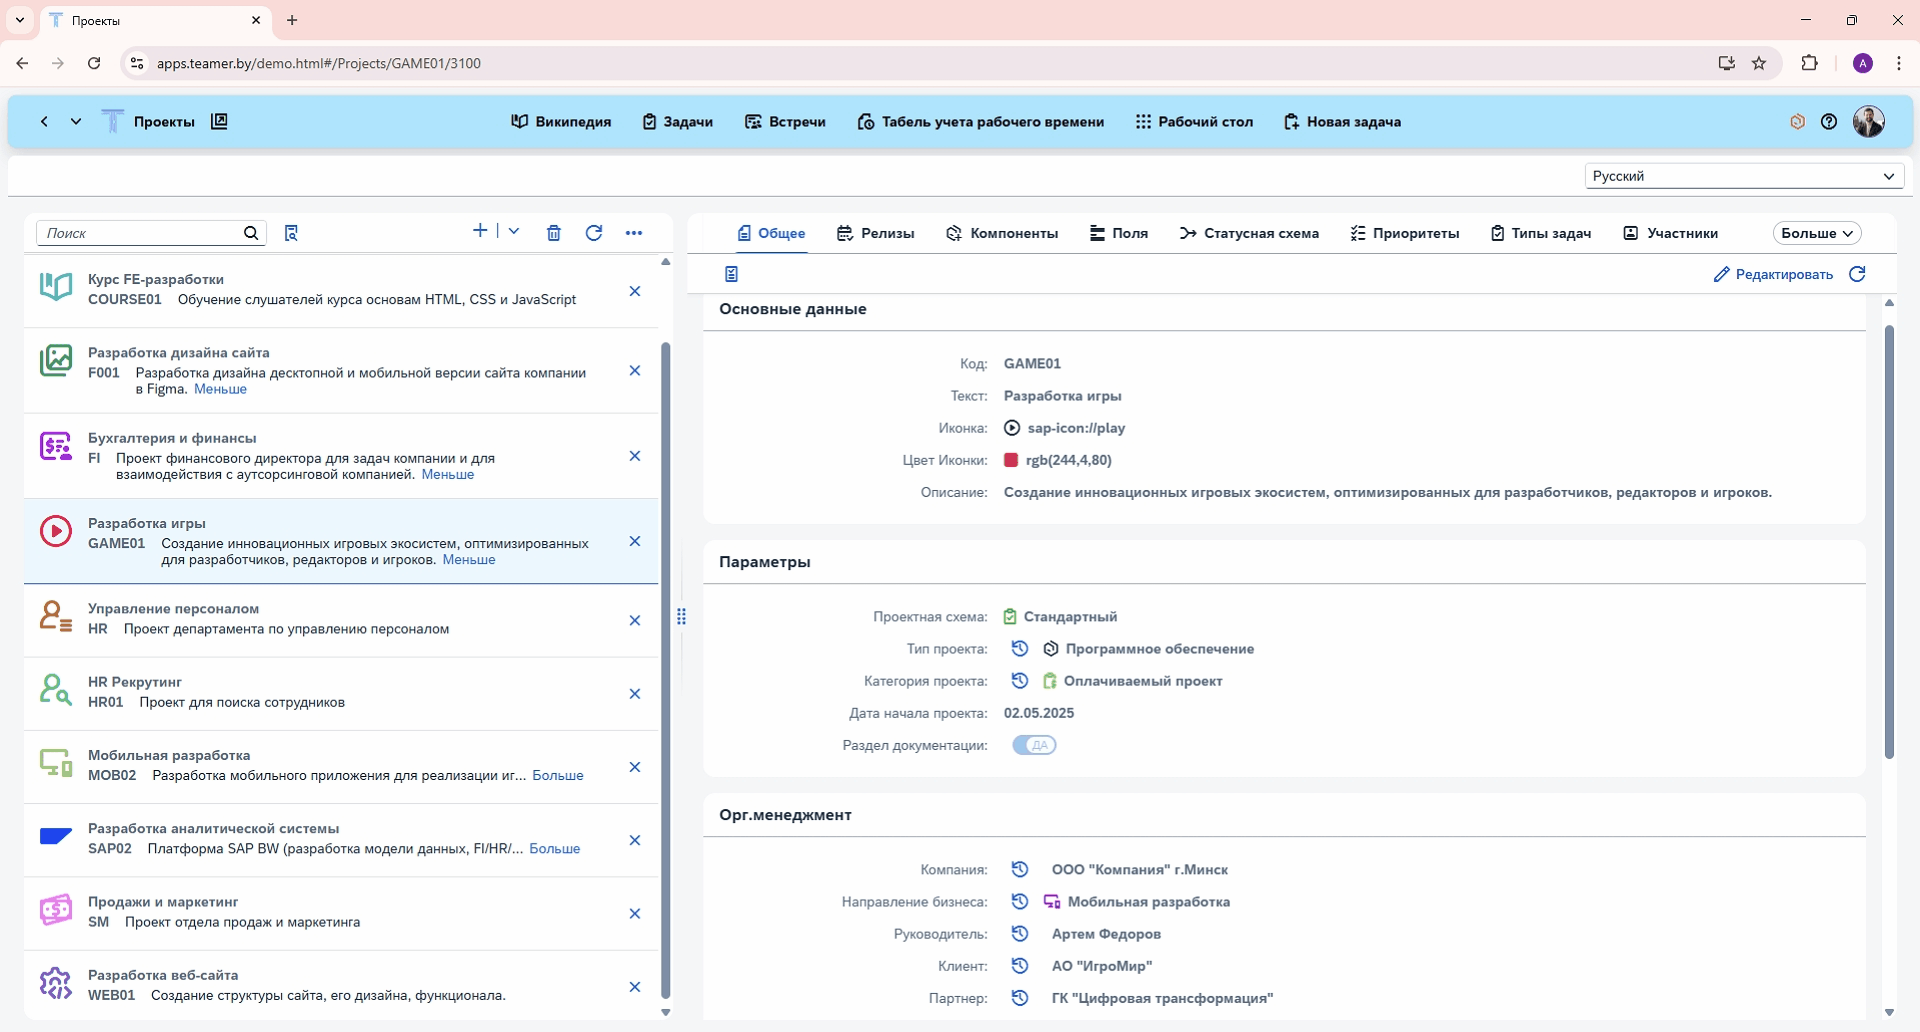
Task: Click the Поиск search field
Action: 140,233
